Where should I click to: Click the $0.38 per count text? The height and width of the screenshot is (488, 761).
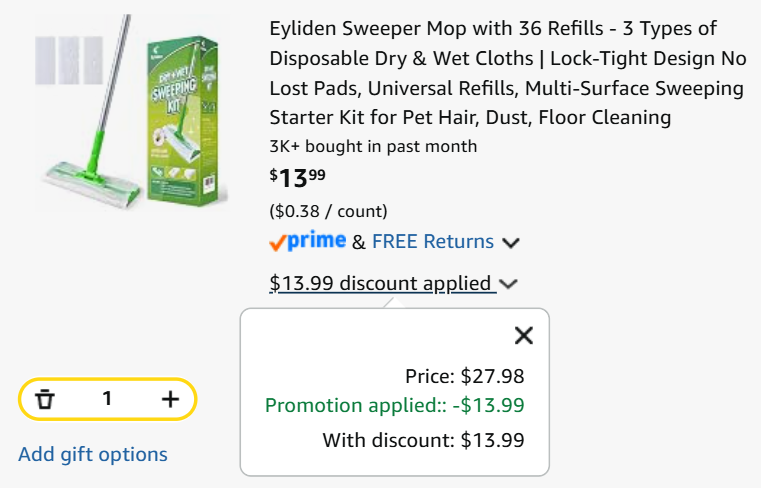tap(329, 211)
